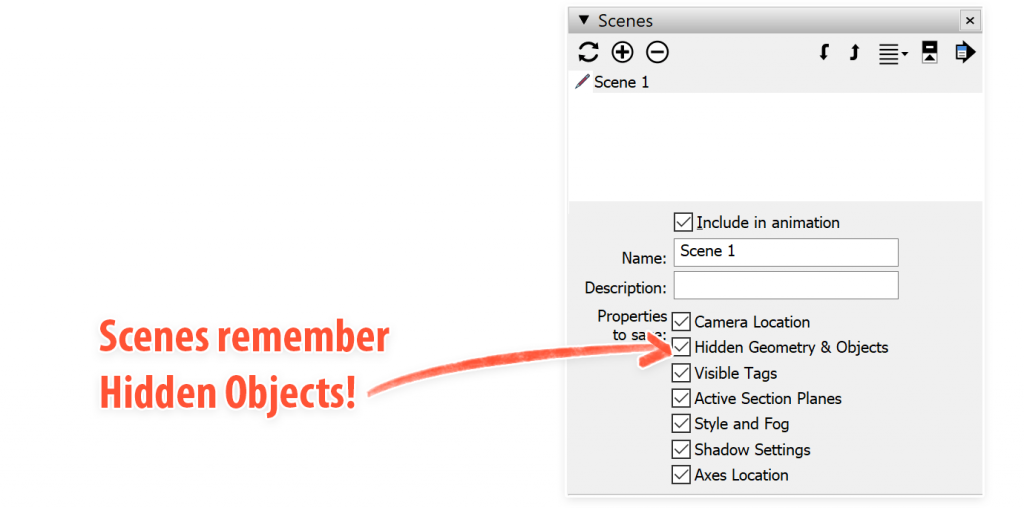Click the Hide Details icon
This screenshot has width=1024, height=508.
coord(930,53)
